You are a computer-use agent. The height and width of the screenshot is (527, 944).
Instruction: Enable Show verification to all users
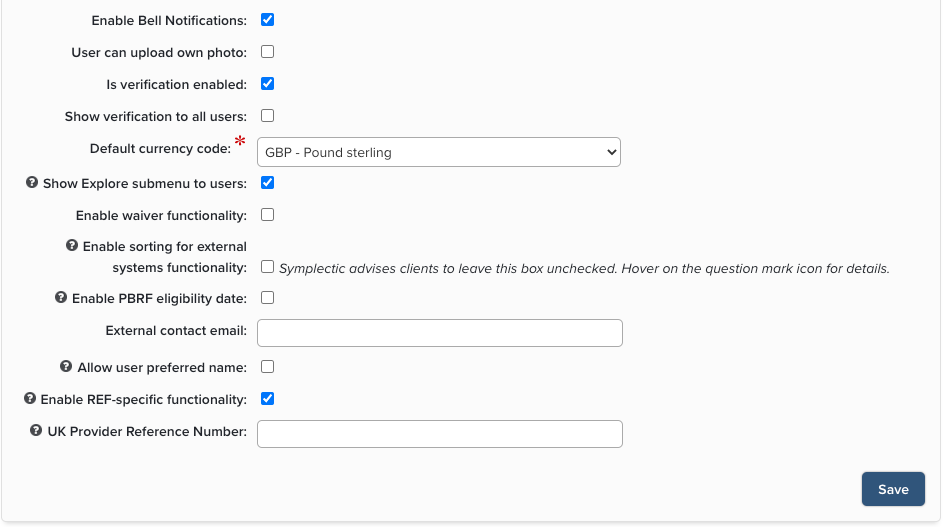pyautogui.click(x=267, y=116)
